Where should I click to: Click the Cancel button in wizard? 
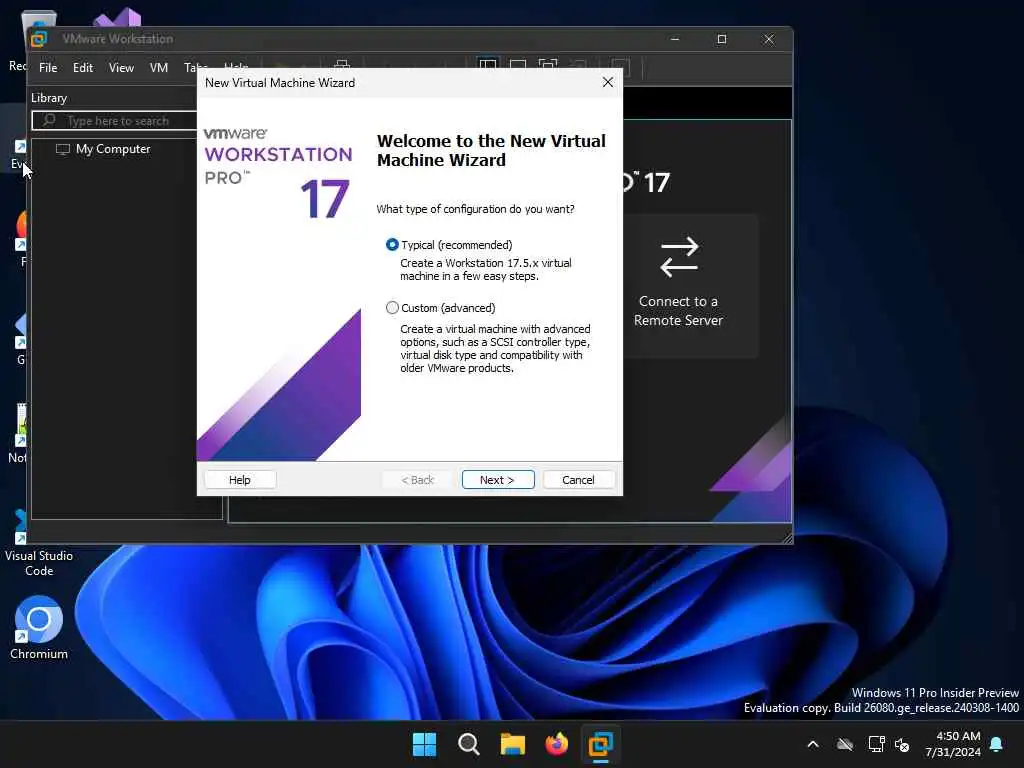pyautogui.click(x=578, y=479)
